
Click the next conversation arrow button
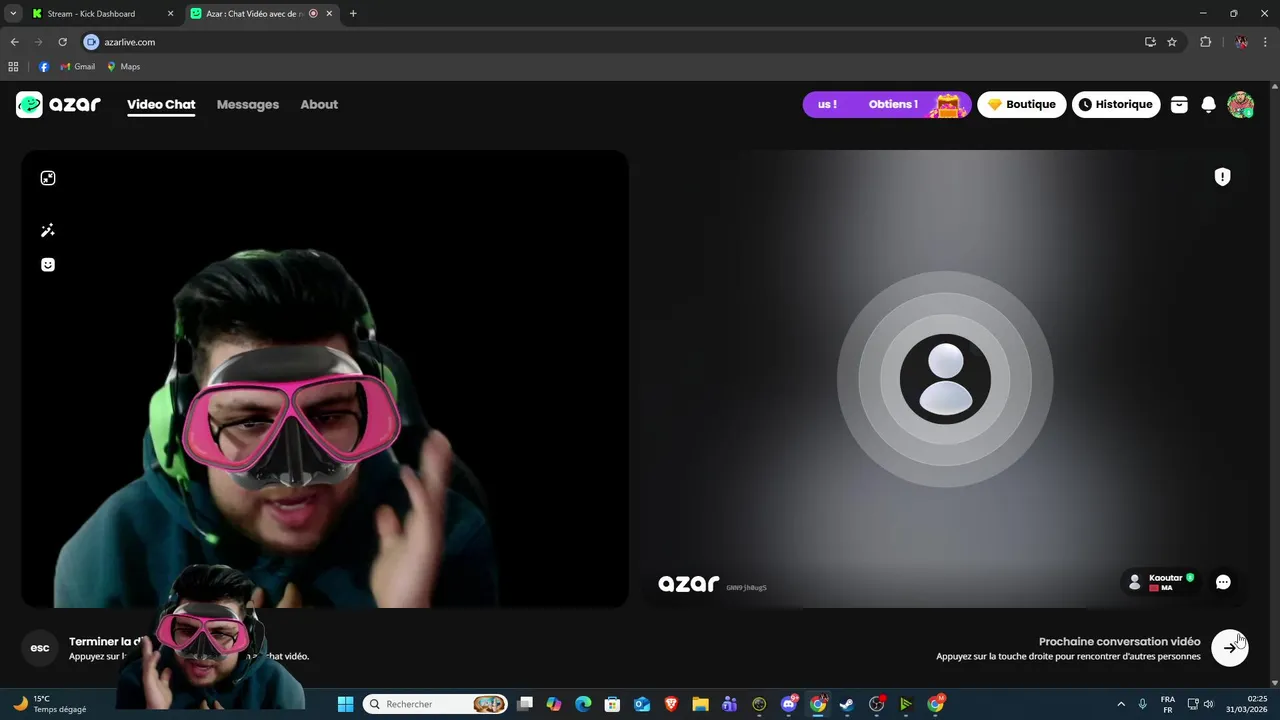point(1229,648)
